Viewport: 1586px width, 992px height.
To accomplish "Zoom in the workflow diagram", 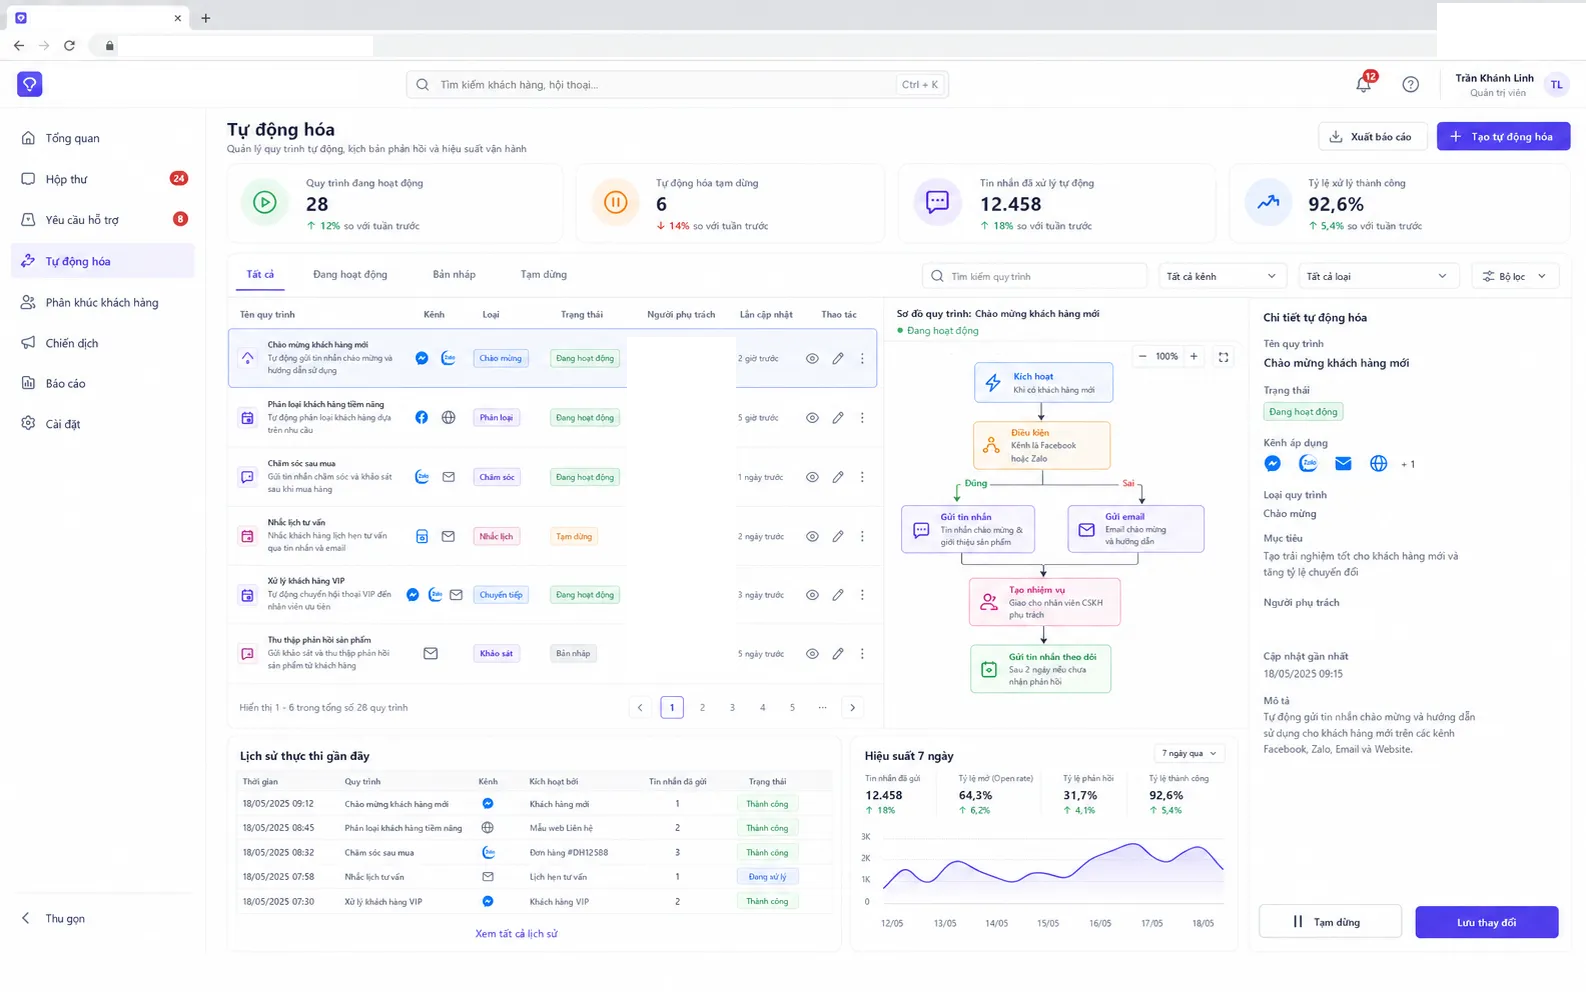I will (x=1193, y=356).
